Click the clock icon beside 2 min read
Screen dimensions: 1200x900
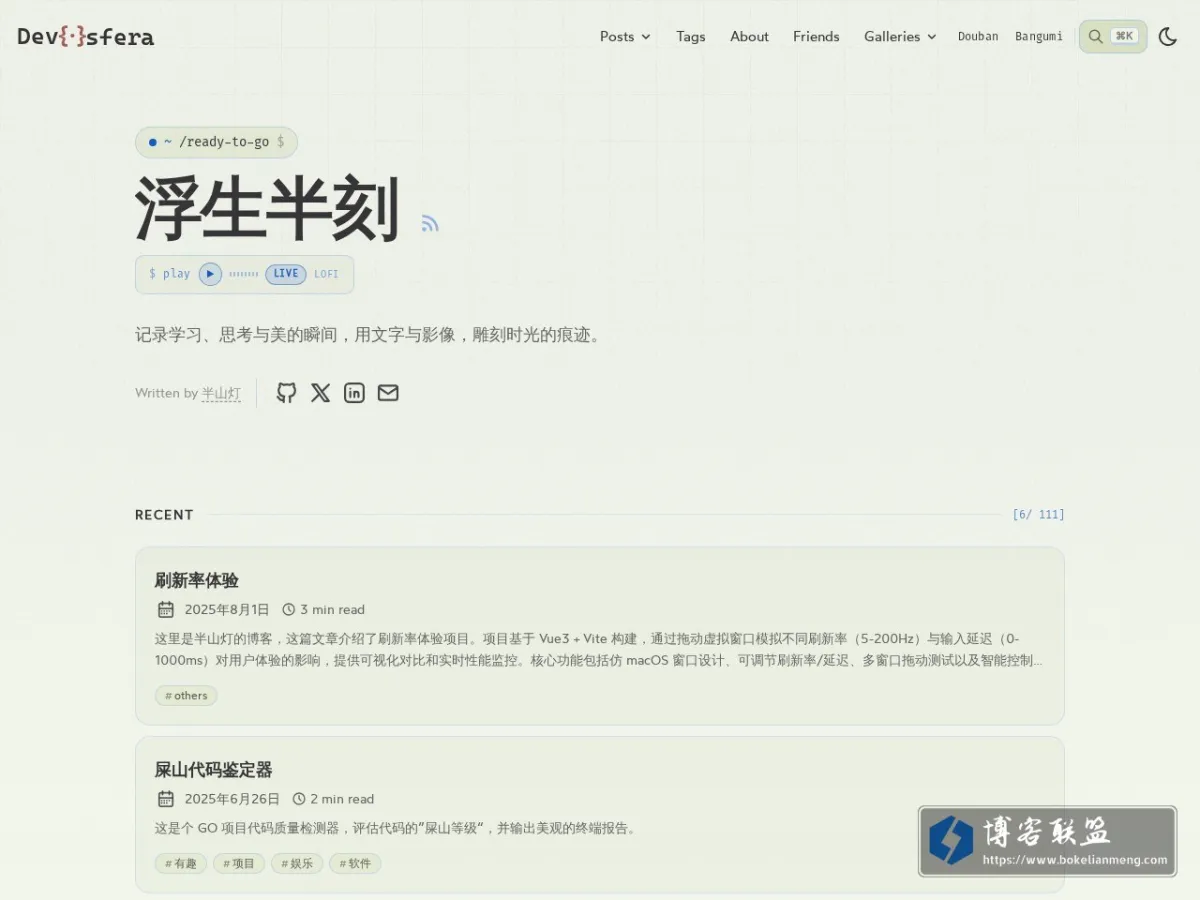coord(299,799)
